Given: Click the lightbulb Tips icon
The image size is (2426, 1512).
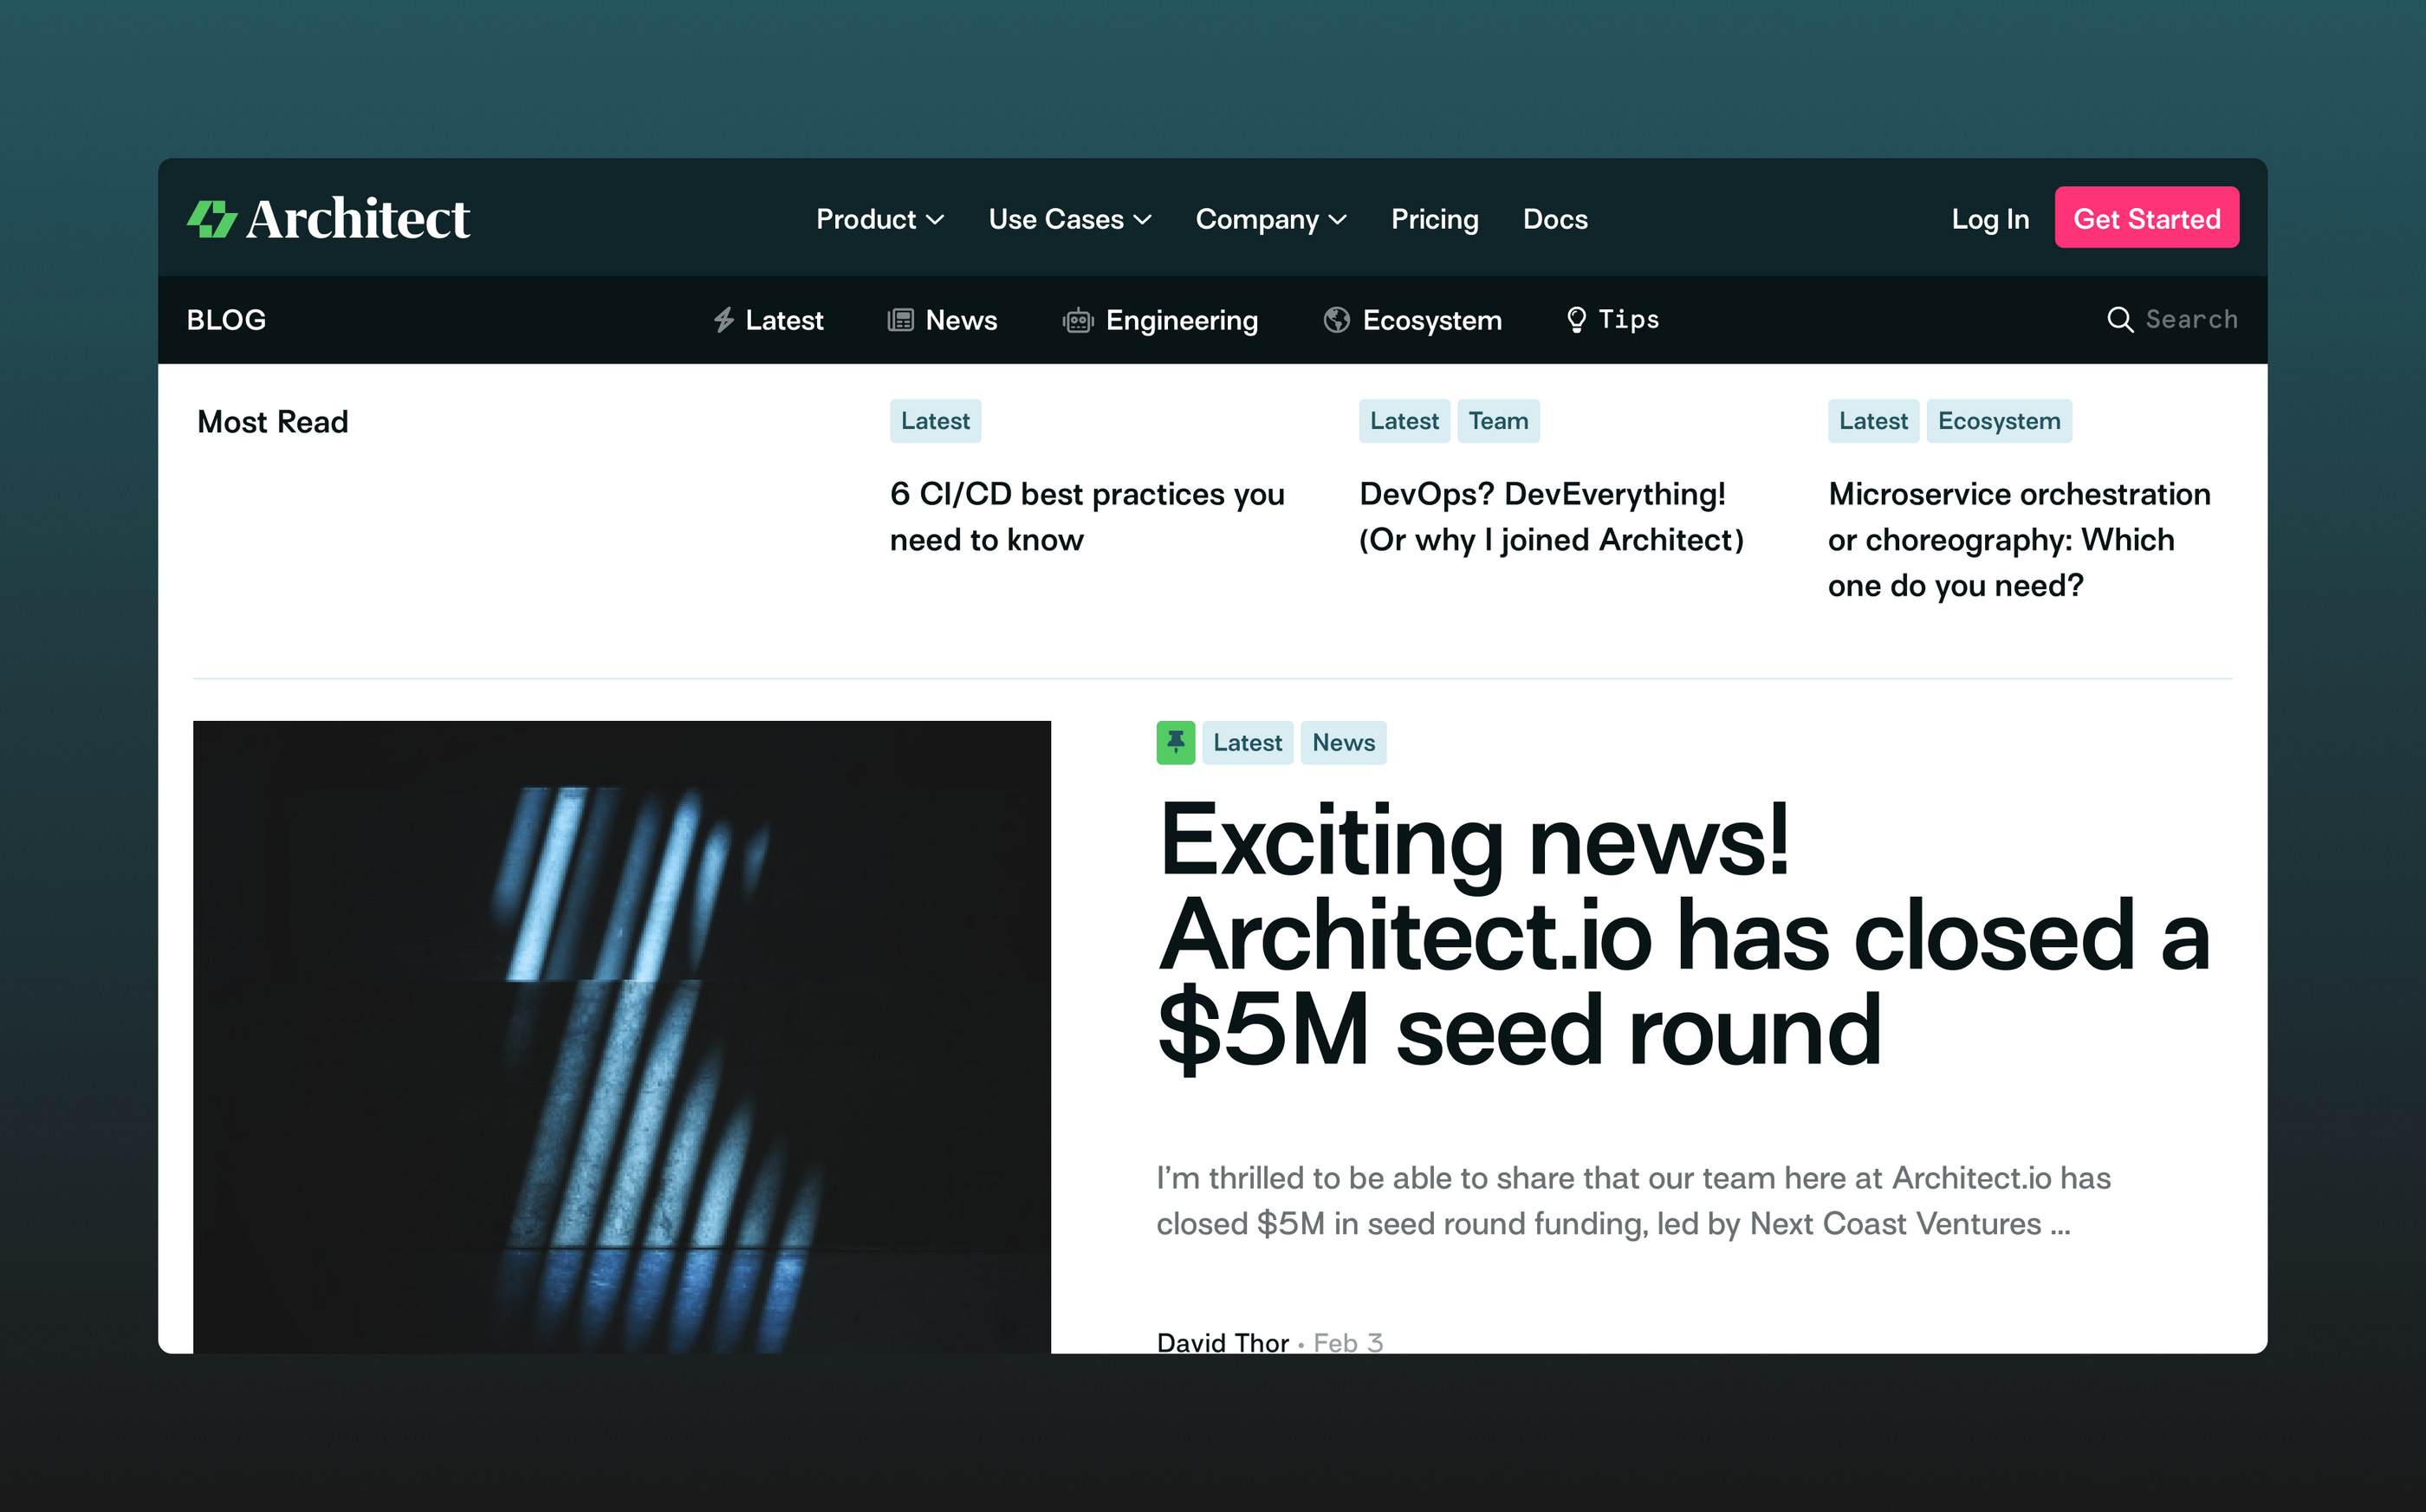Looking at the screenshot, I should point(1576,320).
